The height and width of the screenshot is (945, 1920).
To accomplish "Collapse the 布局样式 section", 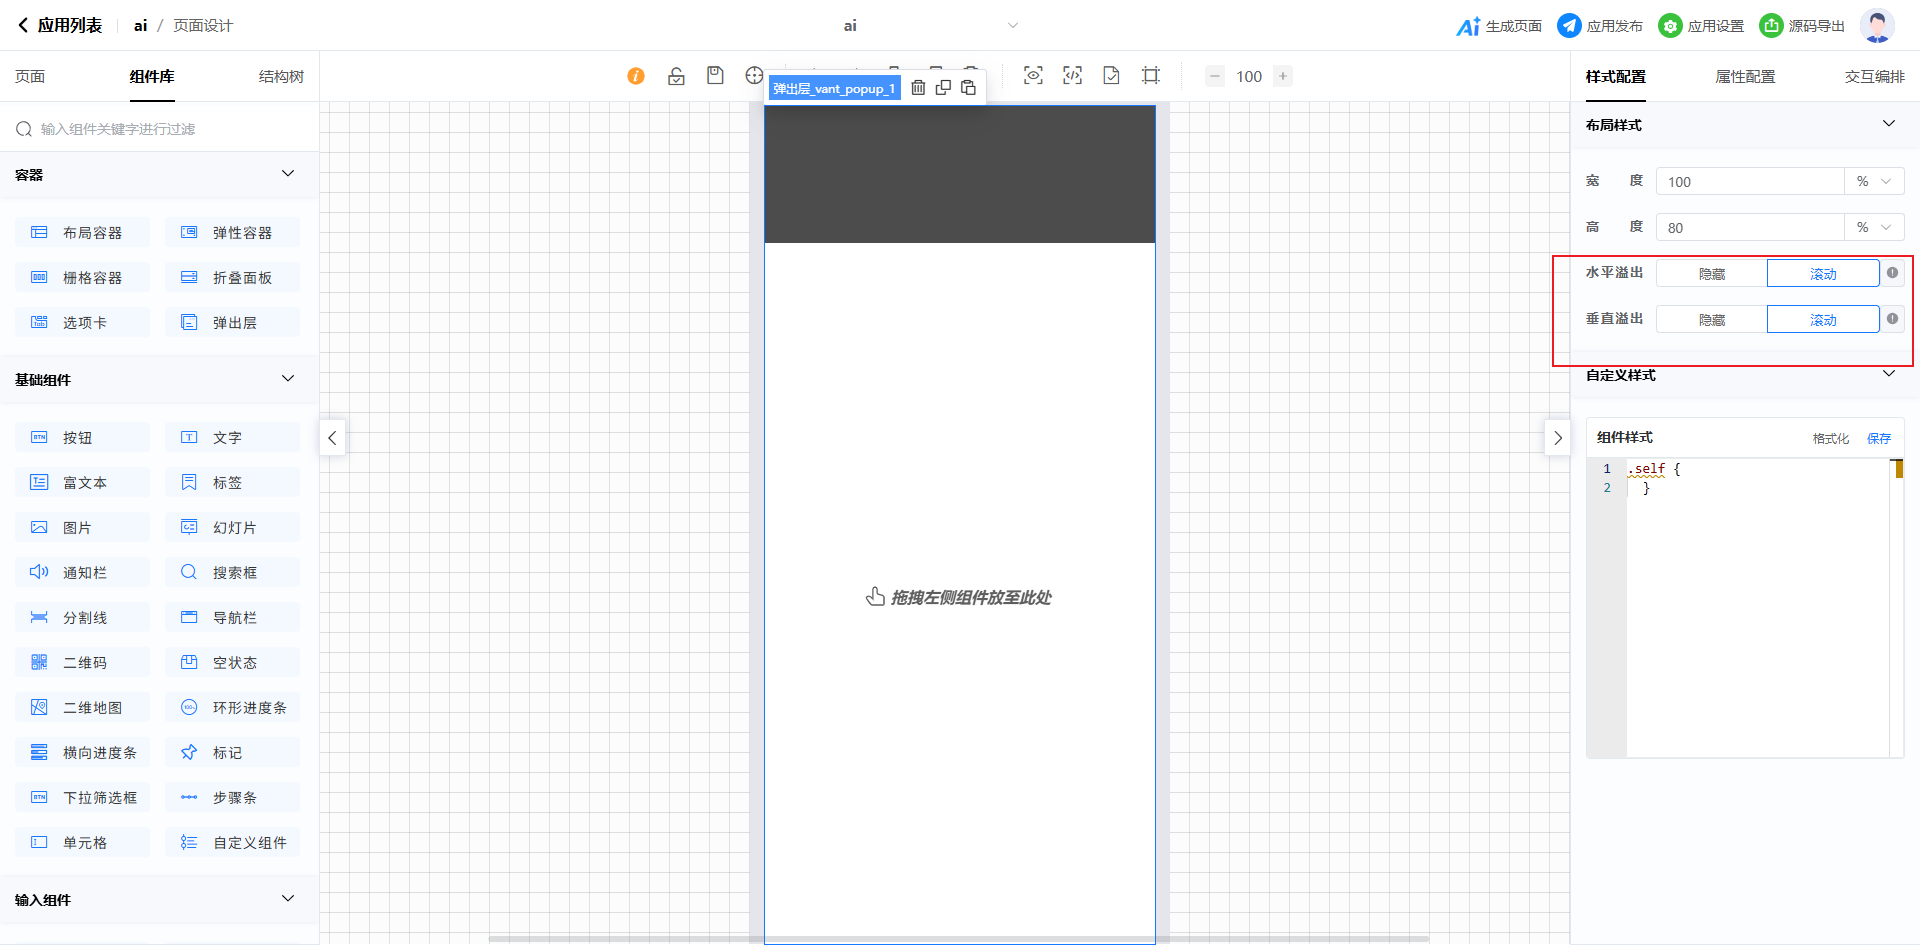I will click(x=1888, y=124).
